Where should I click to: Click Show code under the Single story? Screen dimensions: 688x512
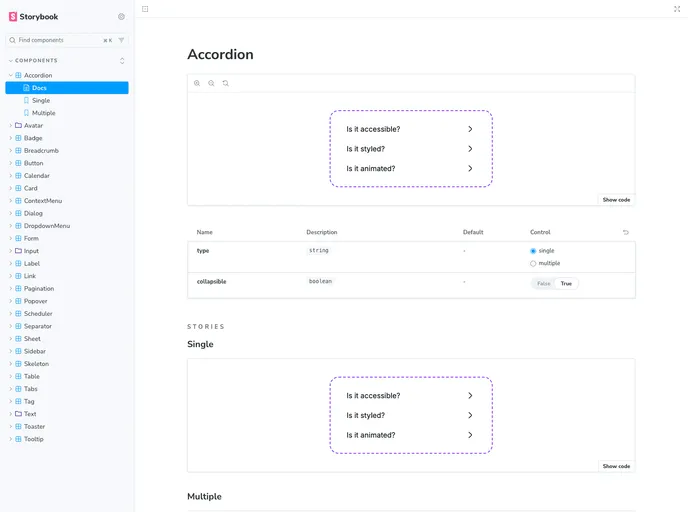click(616, 466)
